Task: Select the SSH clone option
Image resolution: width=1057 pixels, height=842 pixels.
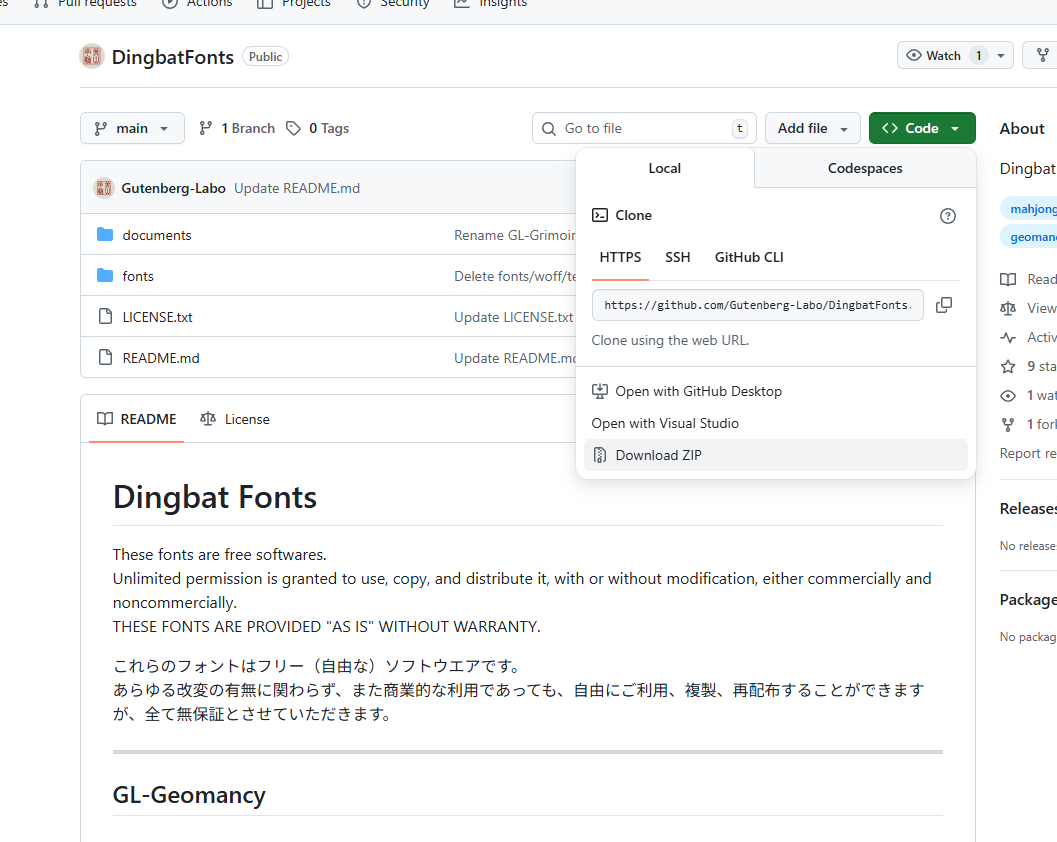Action: click(677, 257)
